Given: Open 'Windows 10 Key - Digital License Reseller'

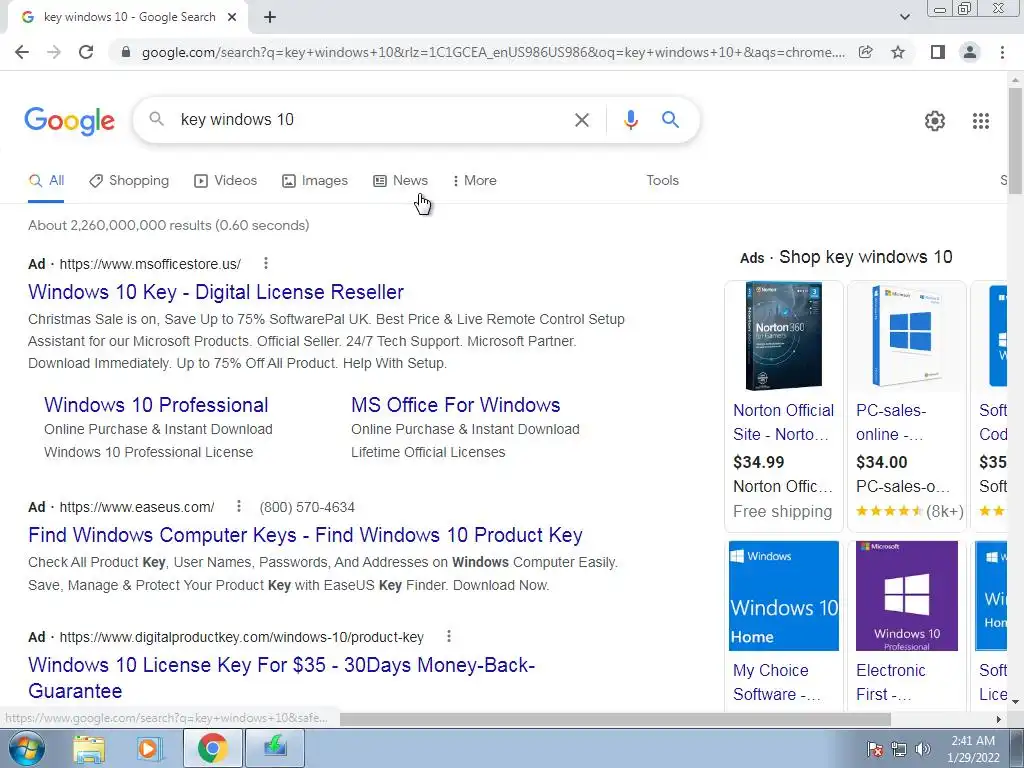Looking at the screenshot, I should click(216, 292).
